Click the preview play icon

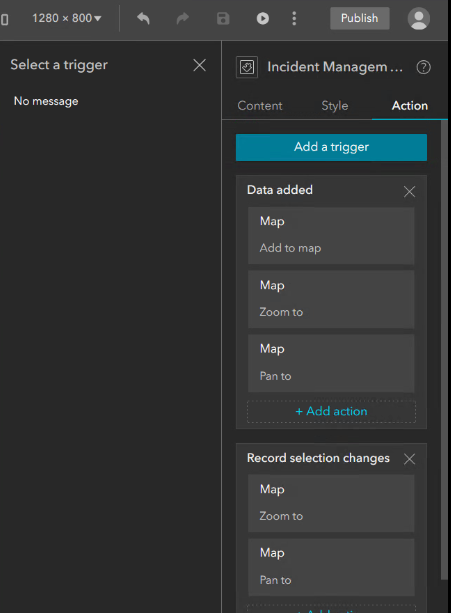click(263, 18)
